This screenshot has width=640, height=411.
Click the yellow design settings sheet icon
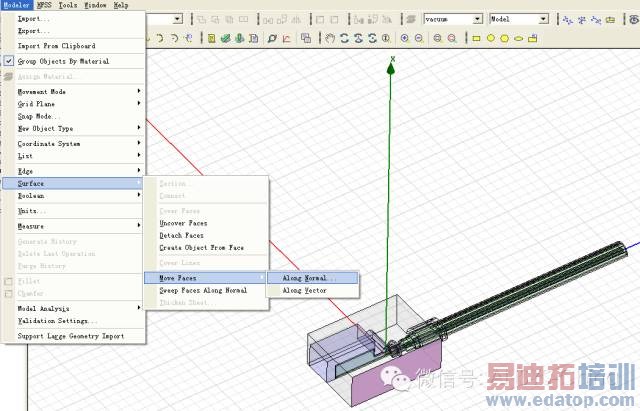[x=211, y=38]
